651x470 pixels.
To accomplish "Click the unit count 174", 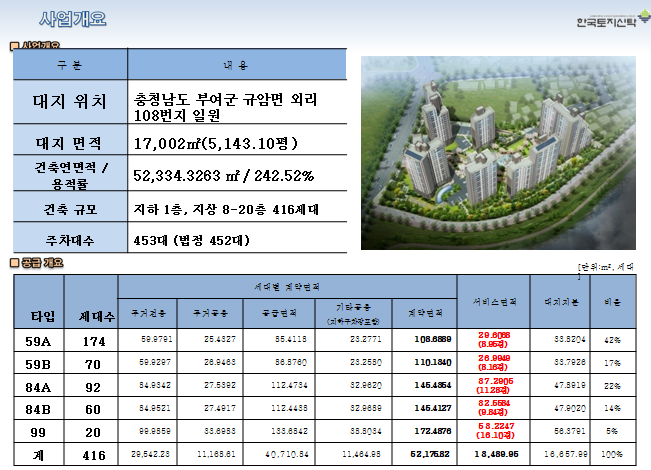I will point(94,341).
